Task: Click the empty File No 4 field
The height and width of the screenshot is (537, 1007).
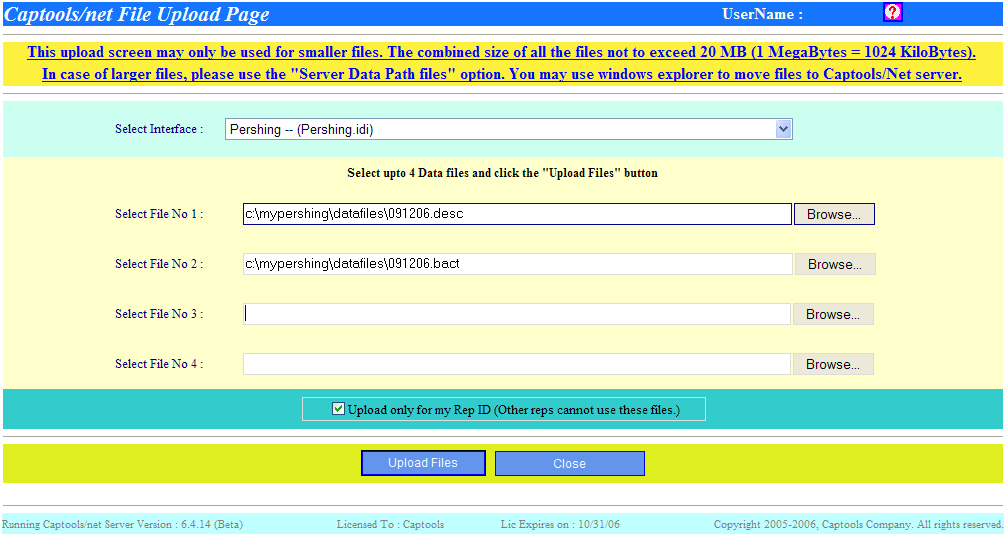Action: click(x=517, y=364)
